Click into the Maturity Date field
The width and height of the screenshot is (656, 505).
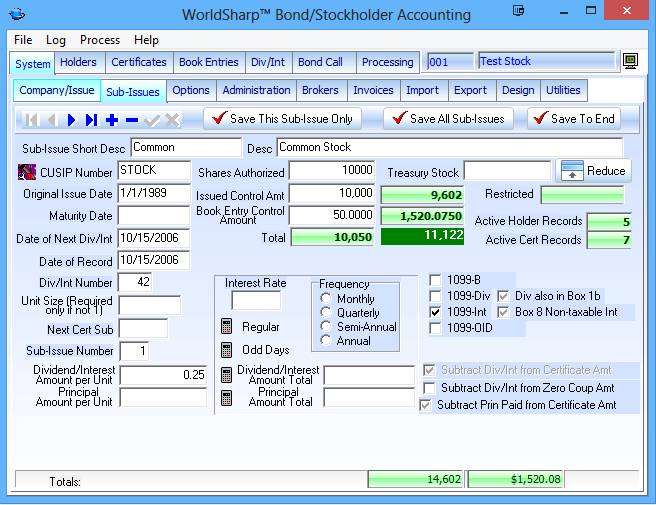153,216
